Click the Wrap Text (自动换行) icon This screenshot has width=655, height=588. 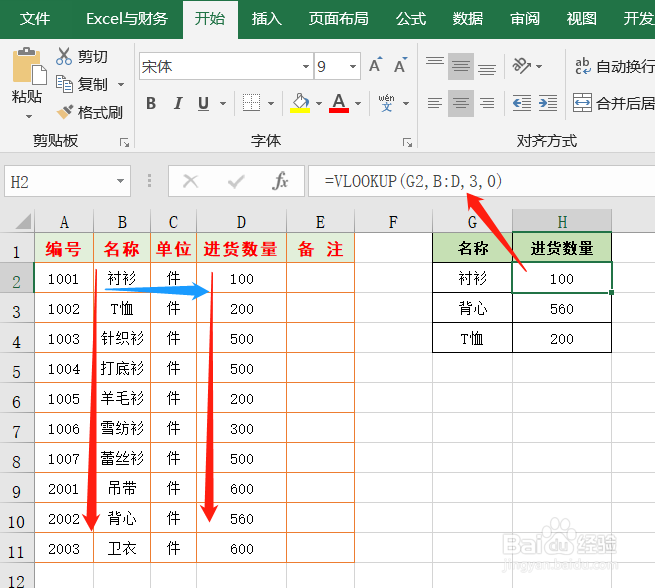coord(583,66)
